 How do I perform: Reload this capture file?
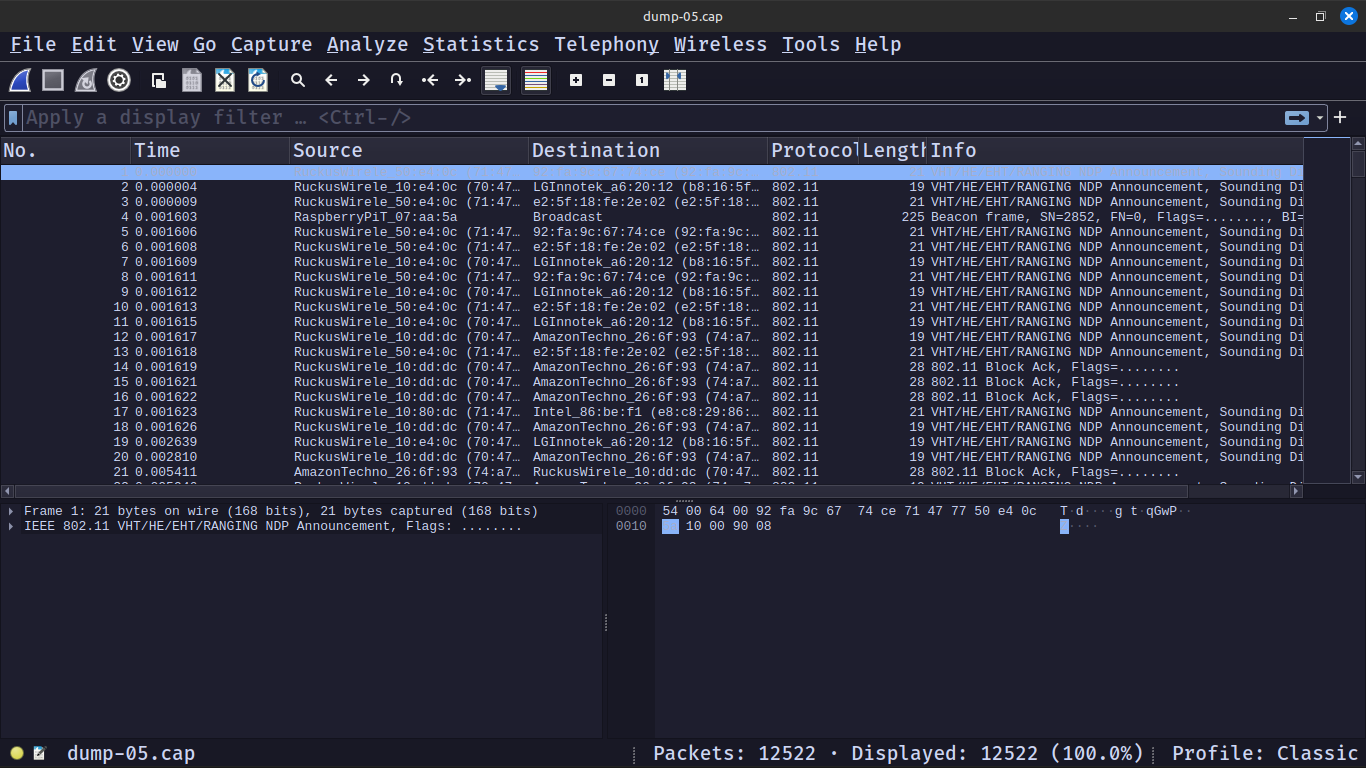(258, 80)
